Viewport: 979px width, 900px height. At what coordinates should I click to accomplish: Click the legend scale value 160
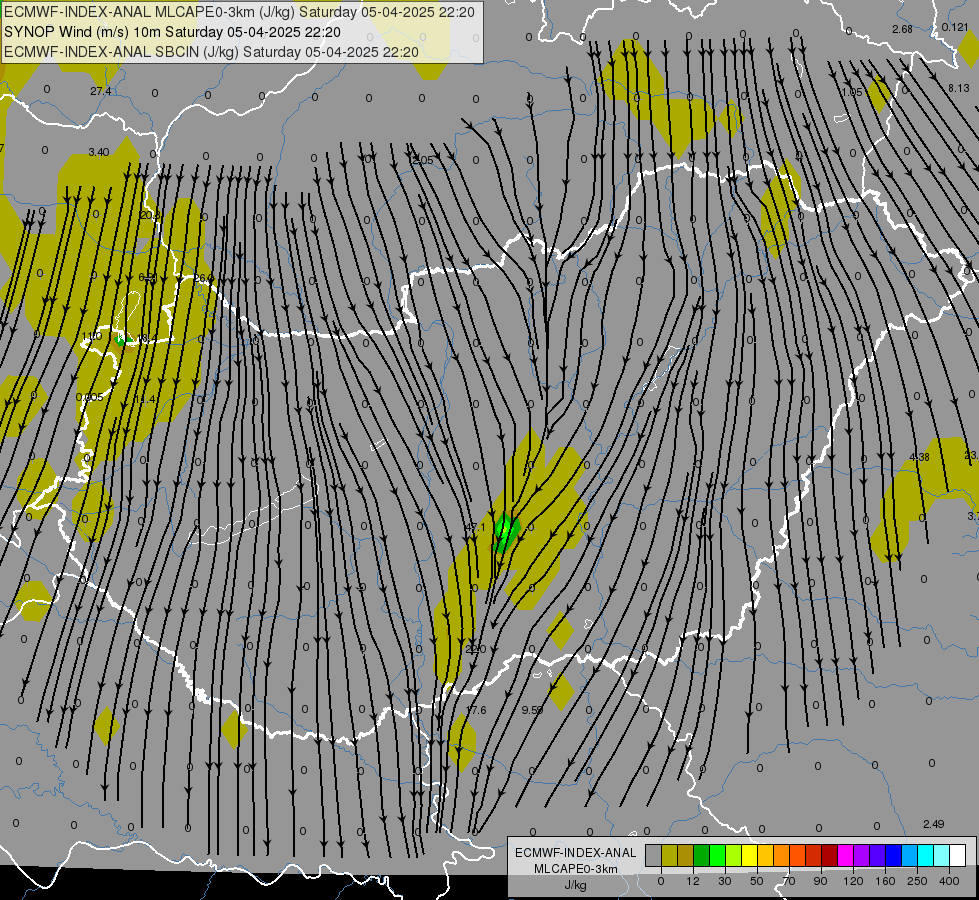click(x=885, y=881)
